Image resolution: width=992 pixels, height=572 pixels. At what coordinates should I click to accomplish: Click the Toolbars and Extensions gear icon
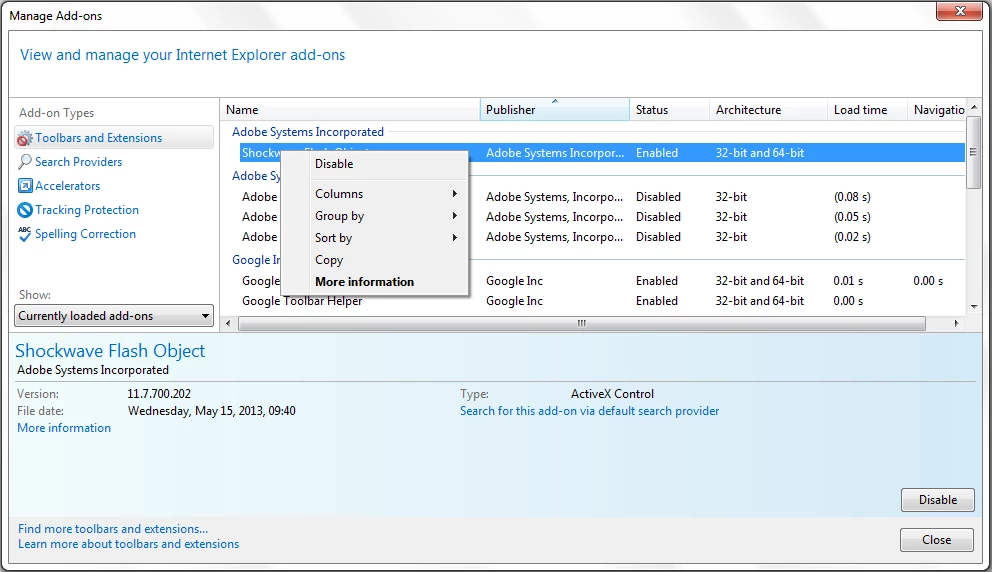click(25, 138)
